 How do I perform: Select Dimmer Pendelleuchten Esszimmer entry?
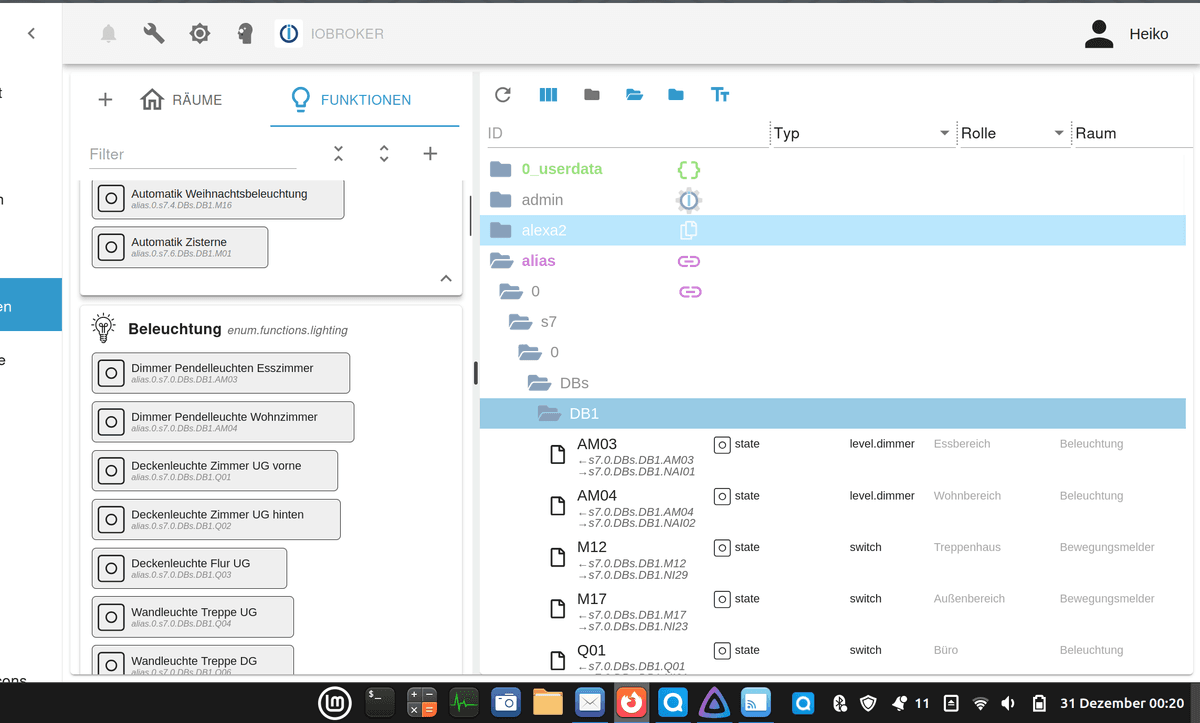221,373
